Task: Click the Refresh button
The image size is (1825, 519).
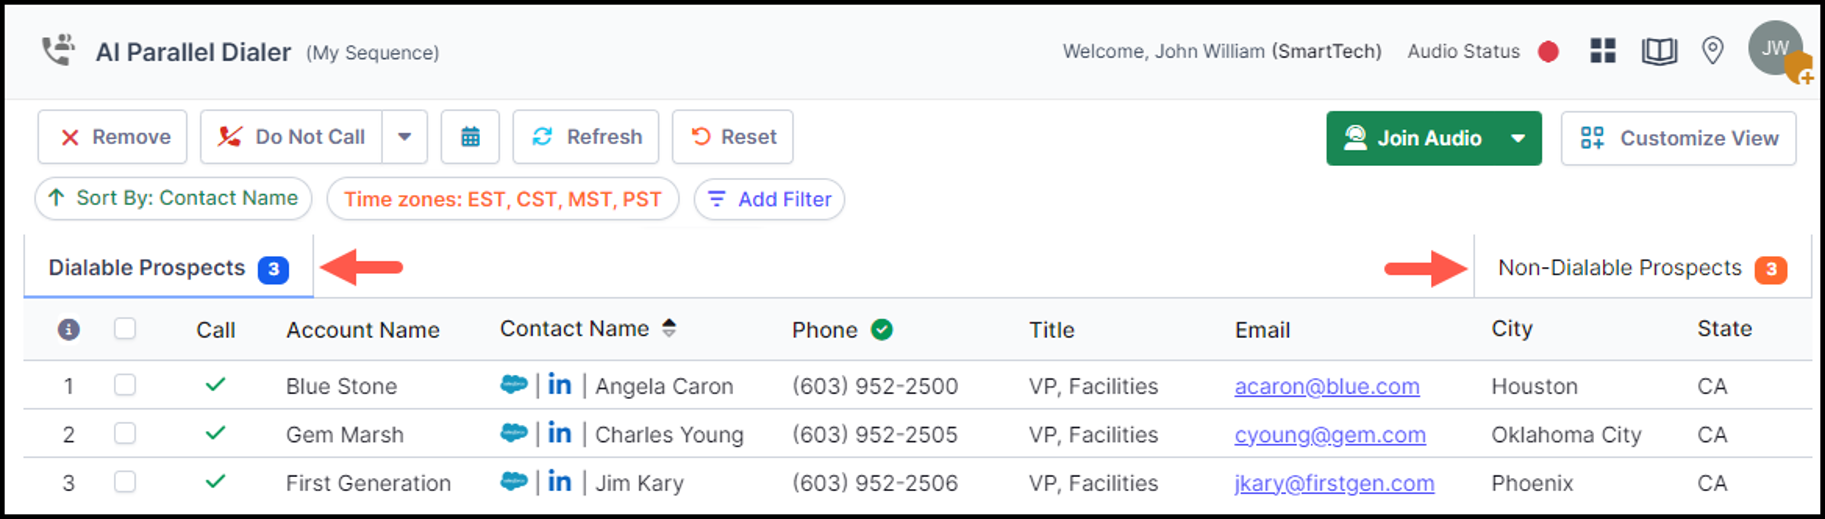Action: [586, 137]
